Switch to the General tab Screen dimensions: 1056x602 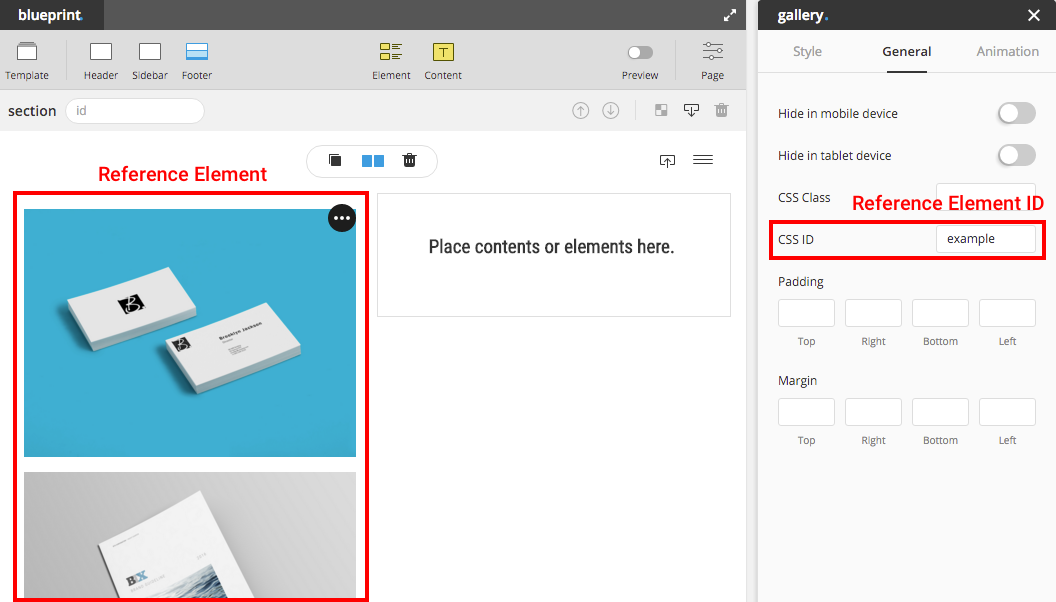pos(906,52)
